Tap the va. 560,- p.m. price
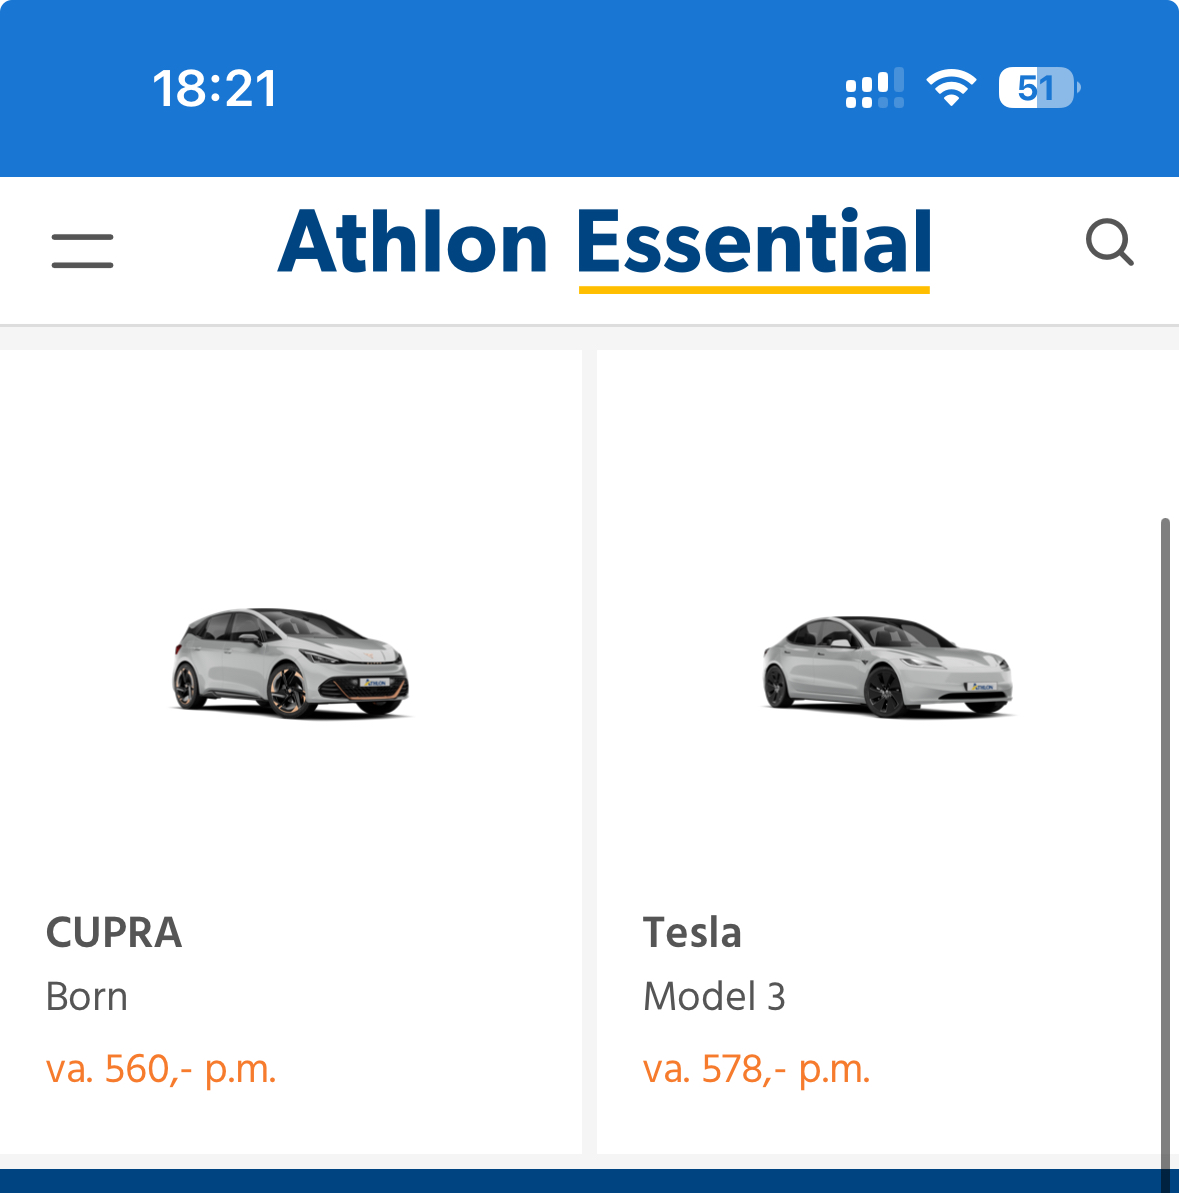Viewport: 1179px width, 1193px height. coord(161,1069)
